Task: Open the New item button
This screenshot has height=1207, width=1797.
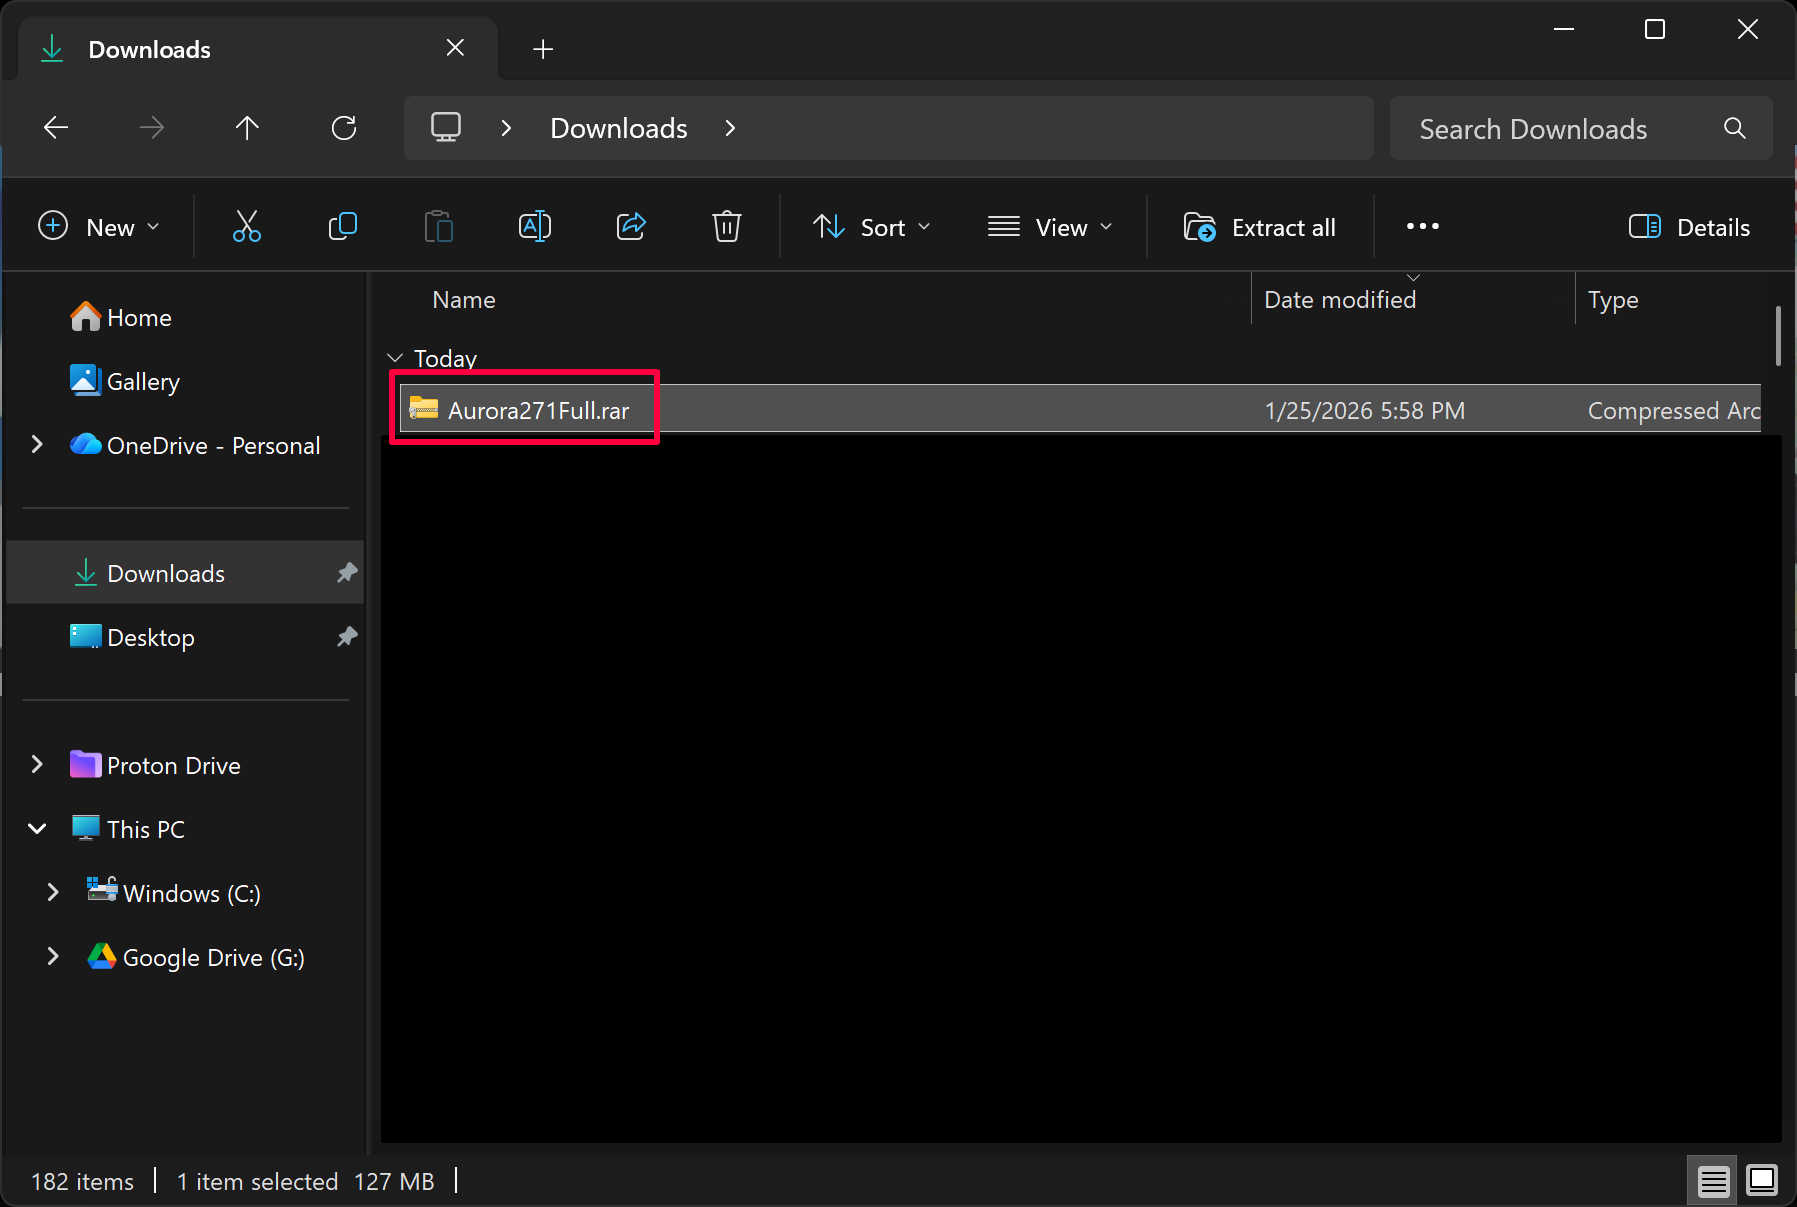Action: pos(98,227)
